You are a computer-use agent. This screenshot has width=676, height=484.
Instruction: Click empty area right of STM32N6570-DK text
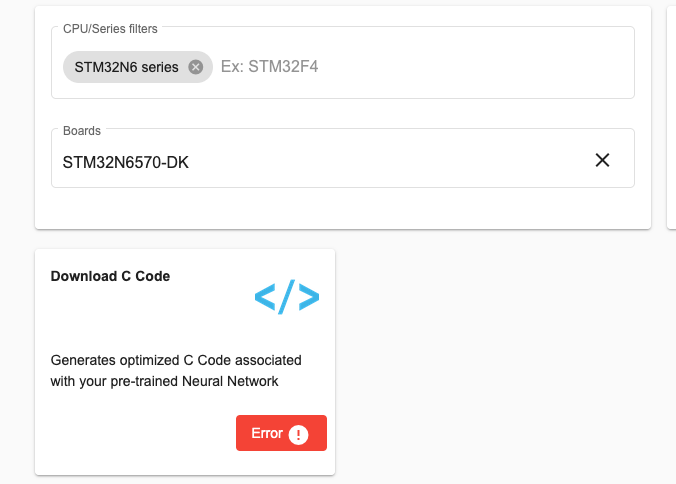coord(400,160)
